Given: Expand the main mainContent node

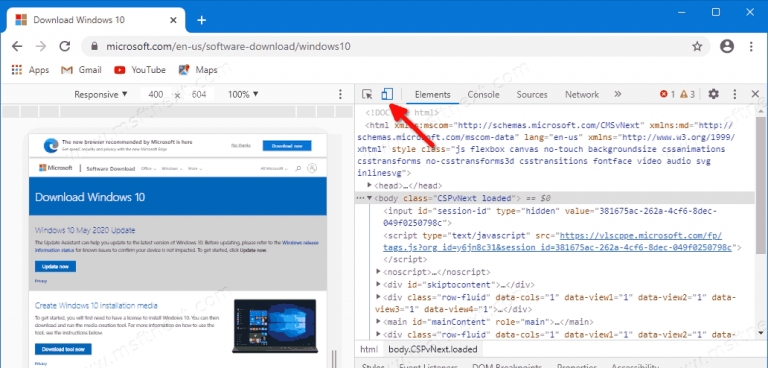Looking at the screenshot, I should pyautogui.click(x=379, y=321).
